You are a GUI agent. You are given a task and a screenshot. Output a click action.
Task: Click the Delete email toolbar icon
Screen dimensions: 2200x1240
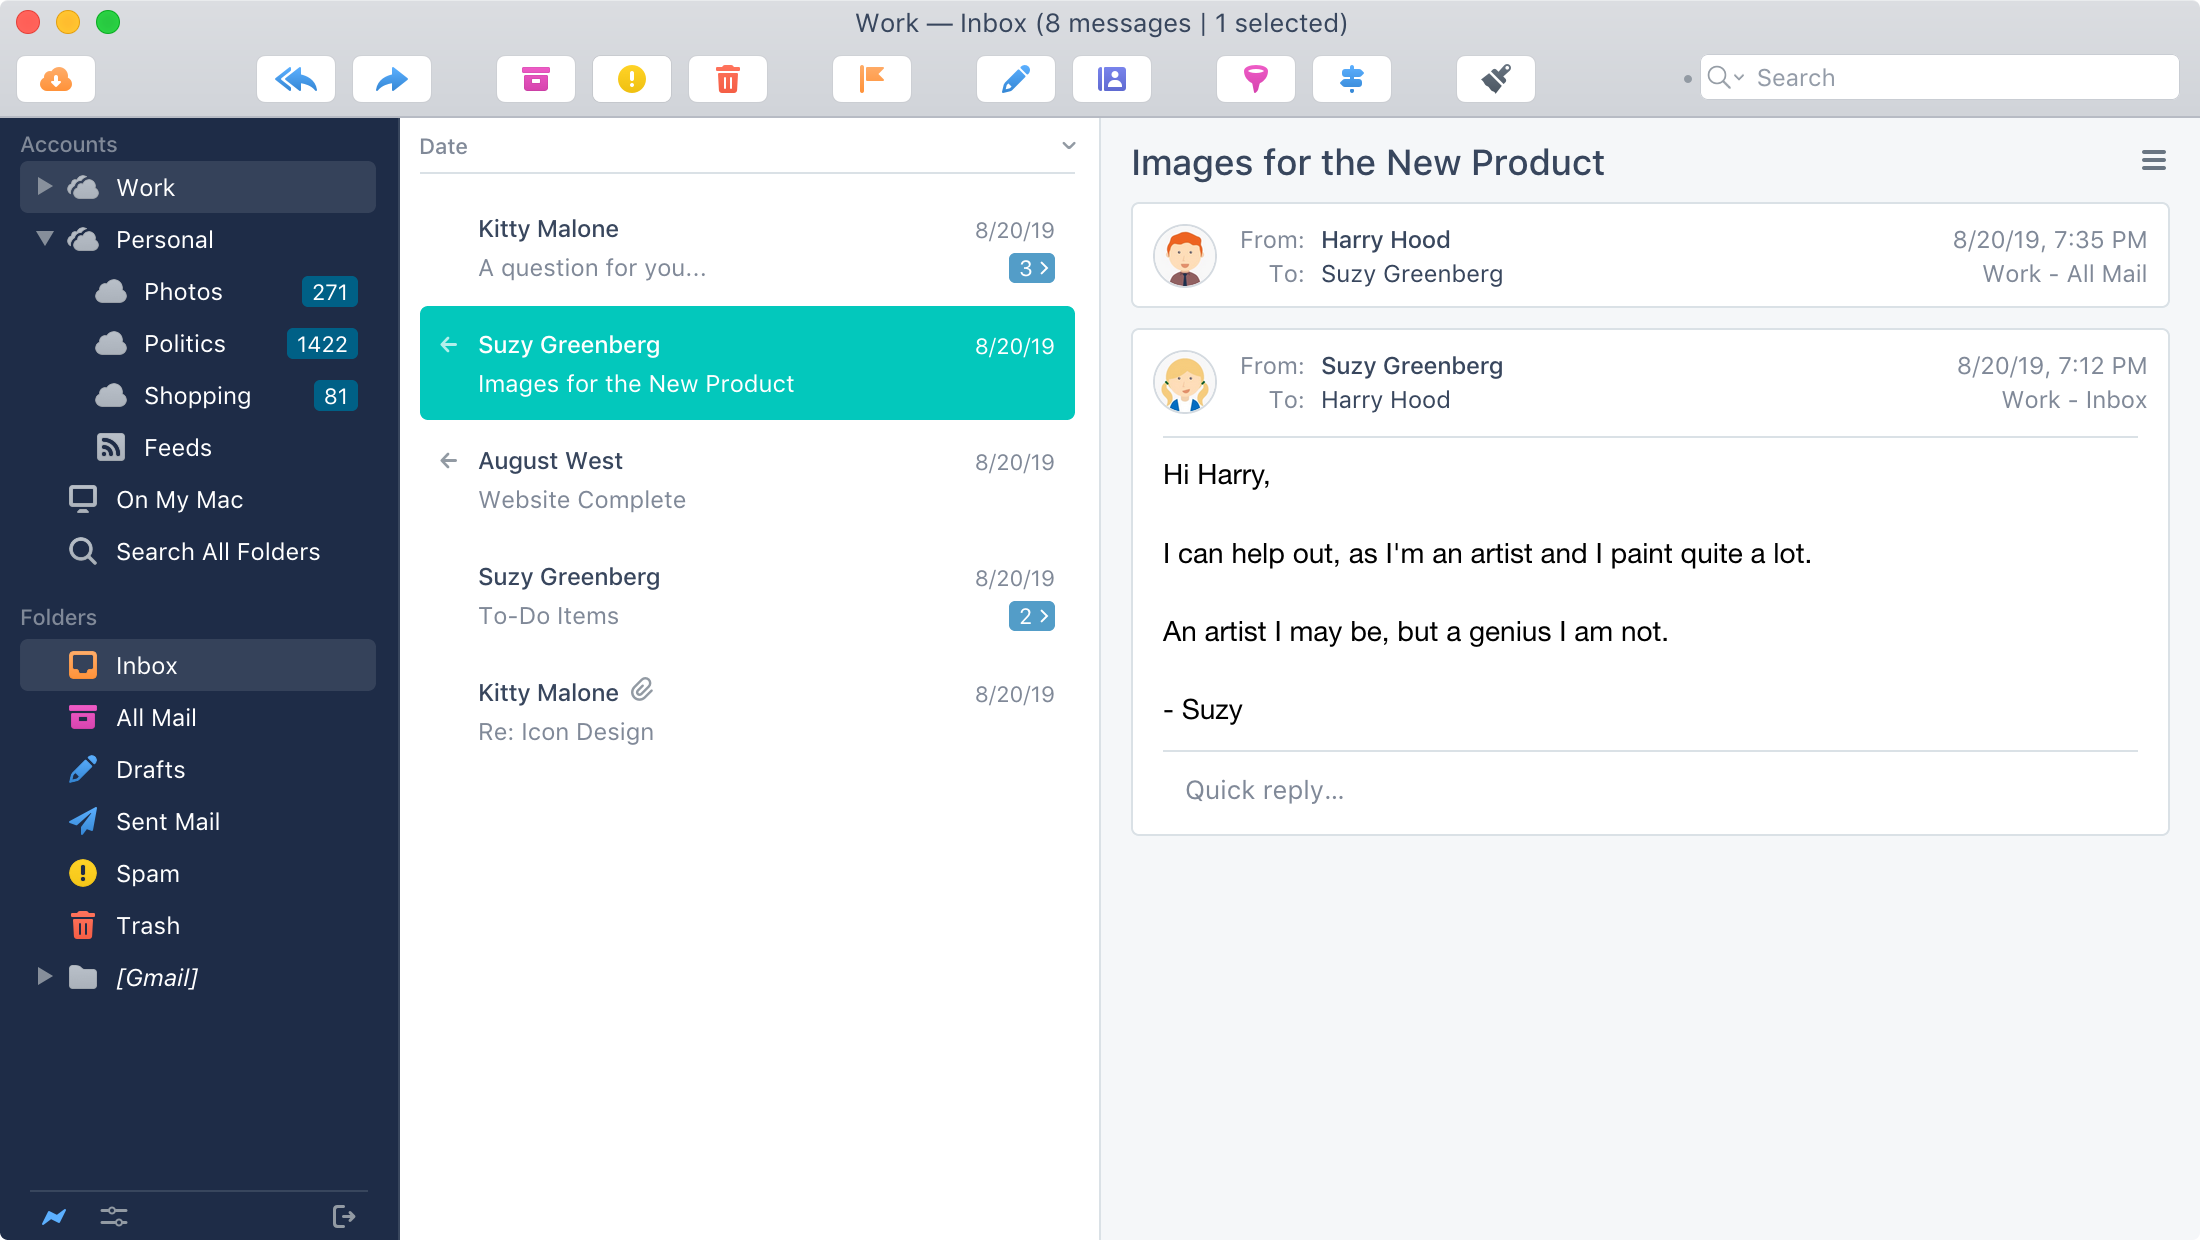tap(725, 80)
